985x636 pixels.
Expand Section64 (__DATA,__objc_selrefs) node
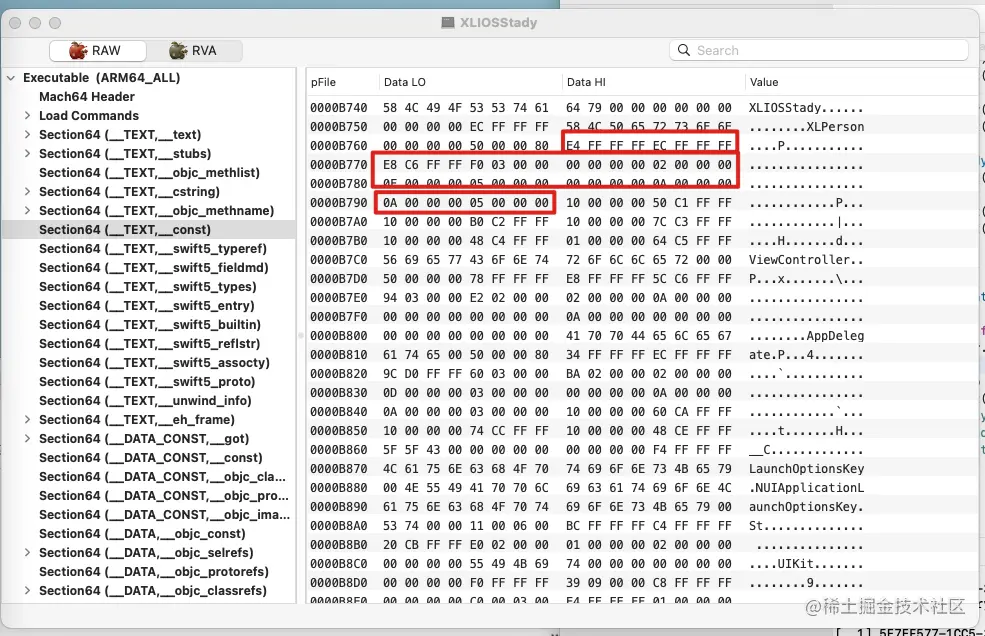point(27,552)
